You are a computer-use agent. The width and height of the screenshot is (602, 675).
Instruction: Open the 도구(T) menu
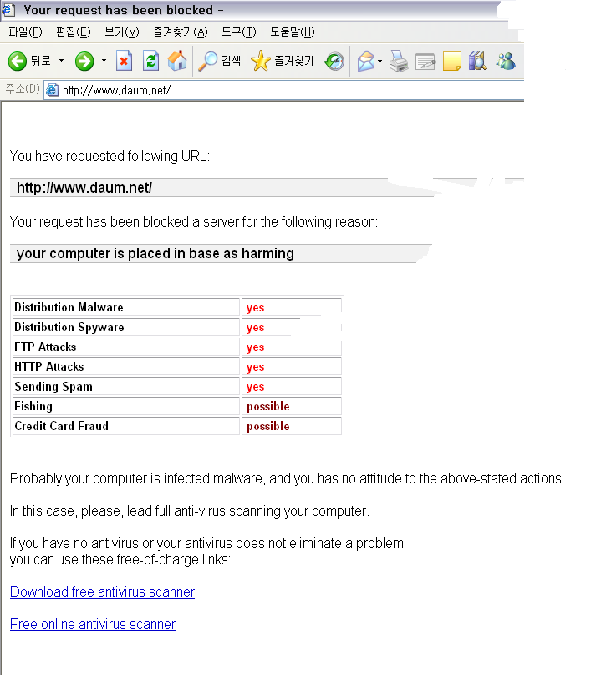pos(239,32)
